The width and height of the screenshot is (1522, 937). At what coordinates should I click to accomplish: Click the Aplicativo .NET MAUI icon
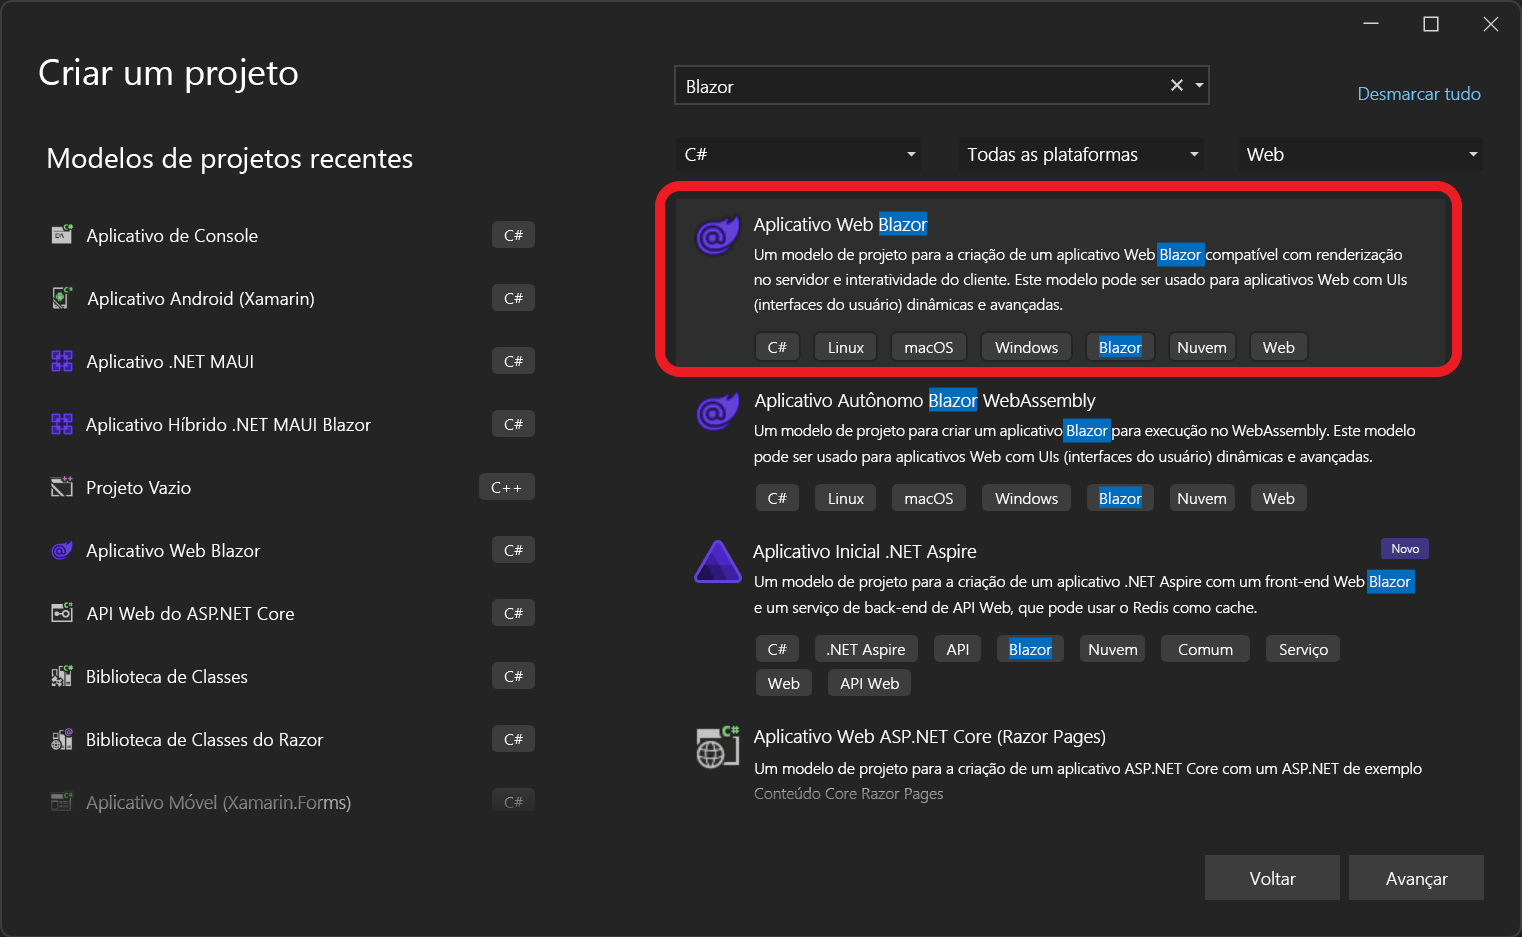click(x=62, y=361)
